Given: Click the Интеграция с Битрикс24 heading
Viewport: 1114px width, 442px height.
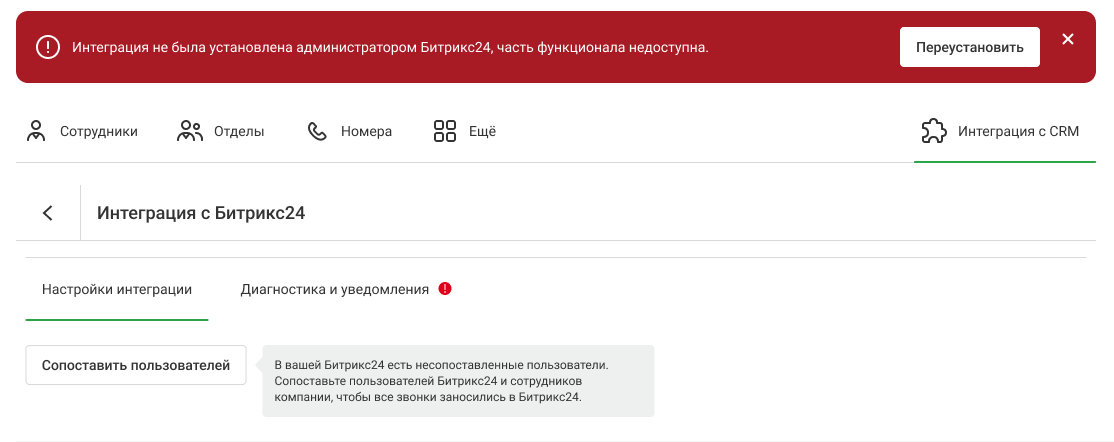Looking at the screenshot, I should coord(200,213).
